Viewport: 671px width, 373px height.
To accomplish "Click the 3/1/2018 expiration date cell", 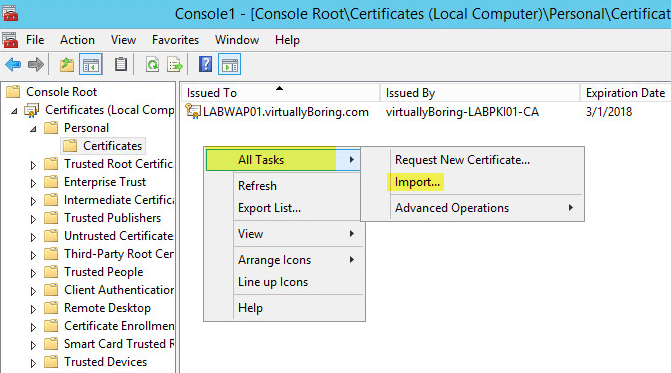I will click(609, 112).
